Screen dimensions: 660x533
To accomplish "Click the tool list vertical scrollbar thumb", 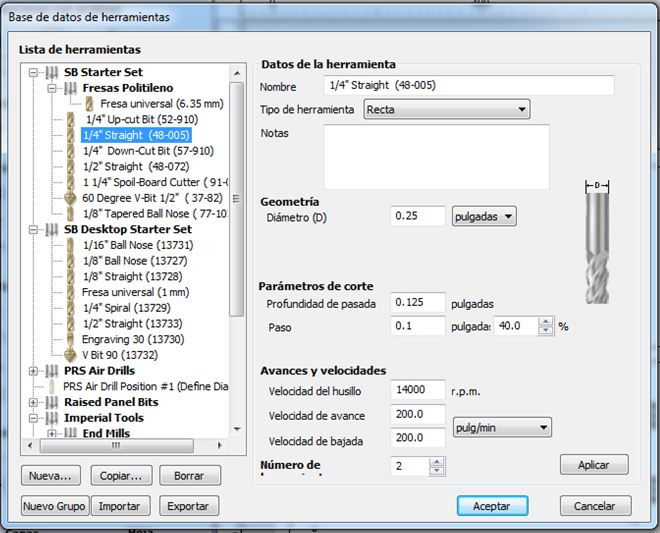I will tap(237, 199).
